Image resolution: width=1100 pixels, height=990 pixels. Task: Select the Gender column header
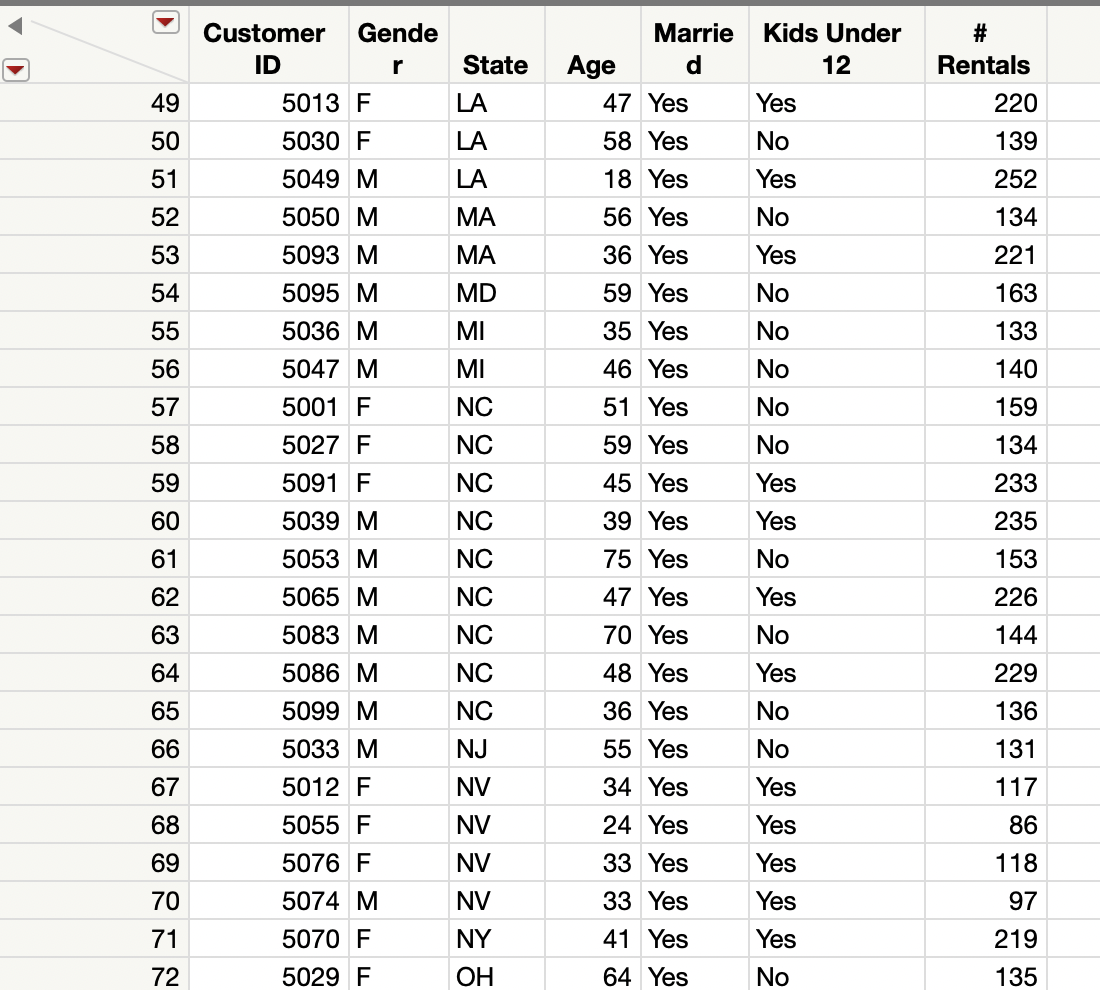(x=397, y=45)
